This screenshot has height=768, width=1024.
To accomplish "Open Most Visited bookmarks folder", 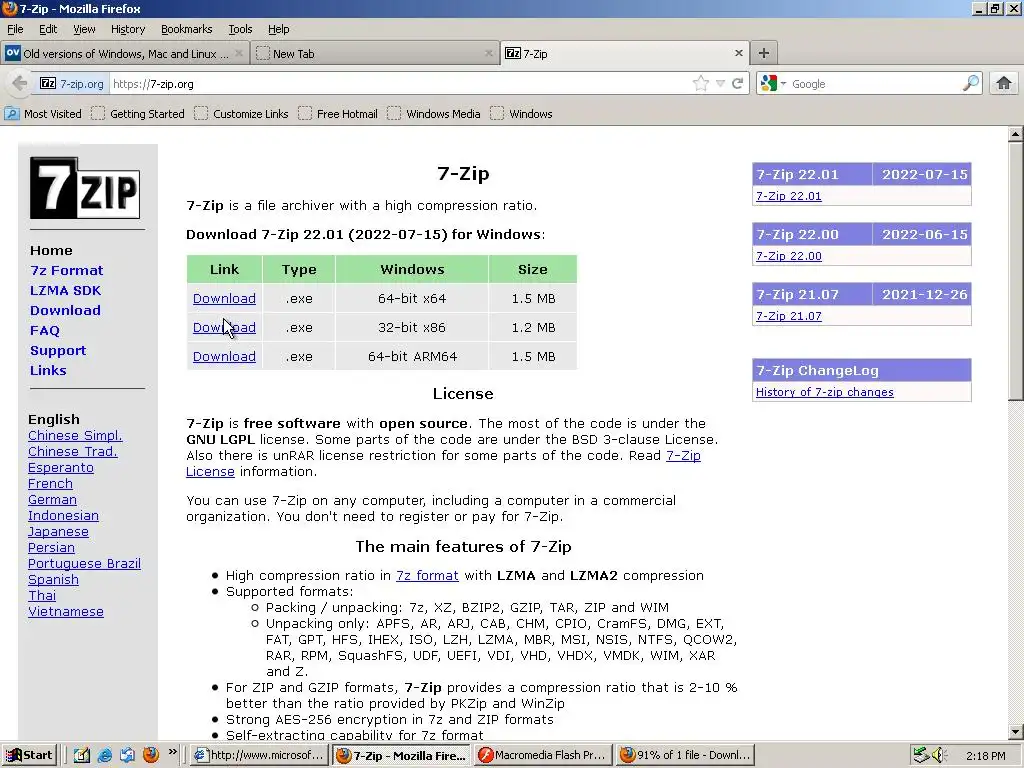I will point(43,114).
